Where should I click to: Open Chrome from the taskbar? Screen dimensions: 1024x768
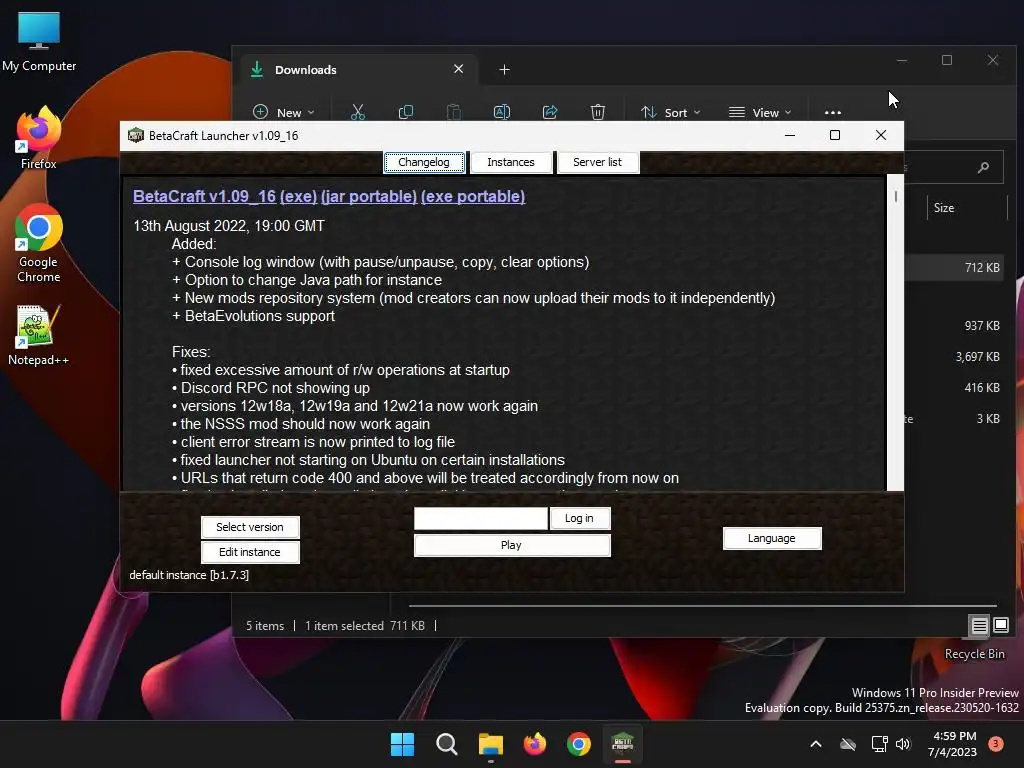tap(579, 744)
